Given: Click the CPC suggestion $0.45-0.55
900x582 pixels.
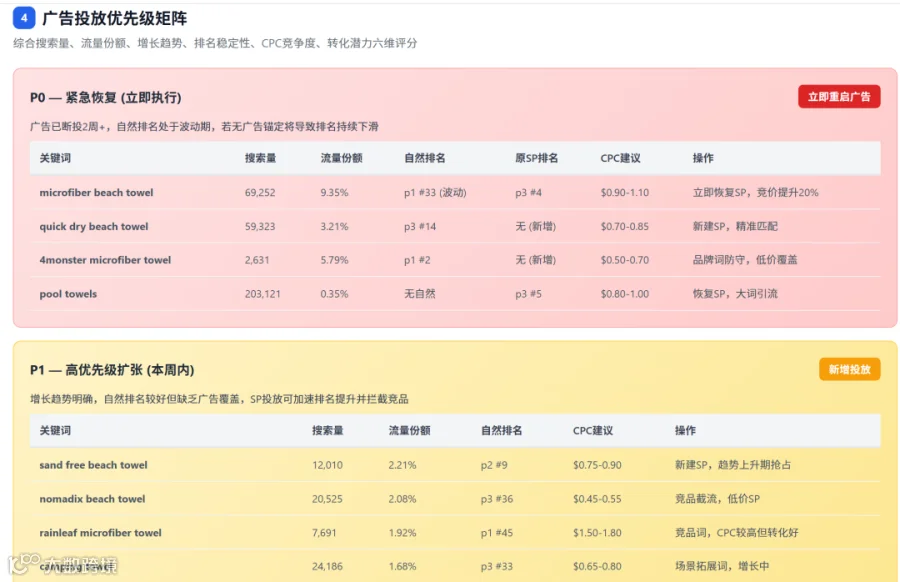Looking at the screenshot, I should 597,499.
